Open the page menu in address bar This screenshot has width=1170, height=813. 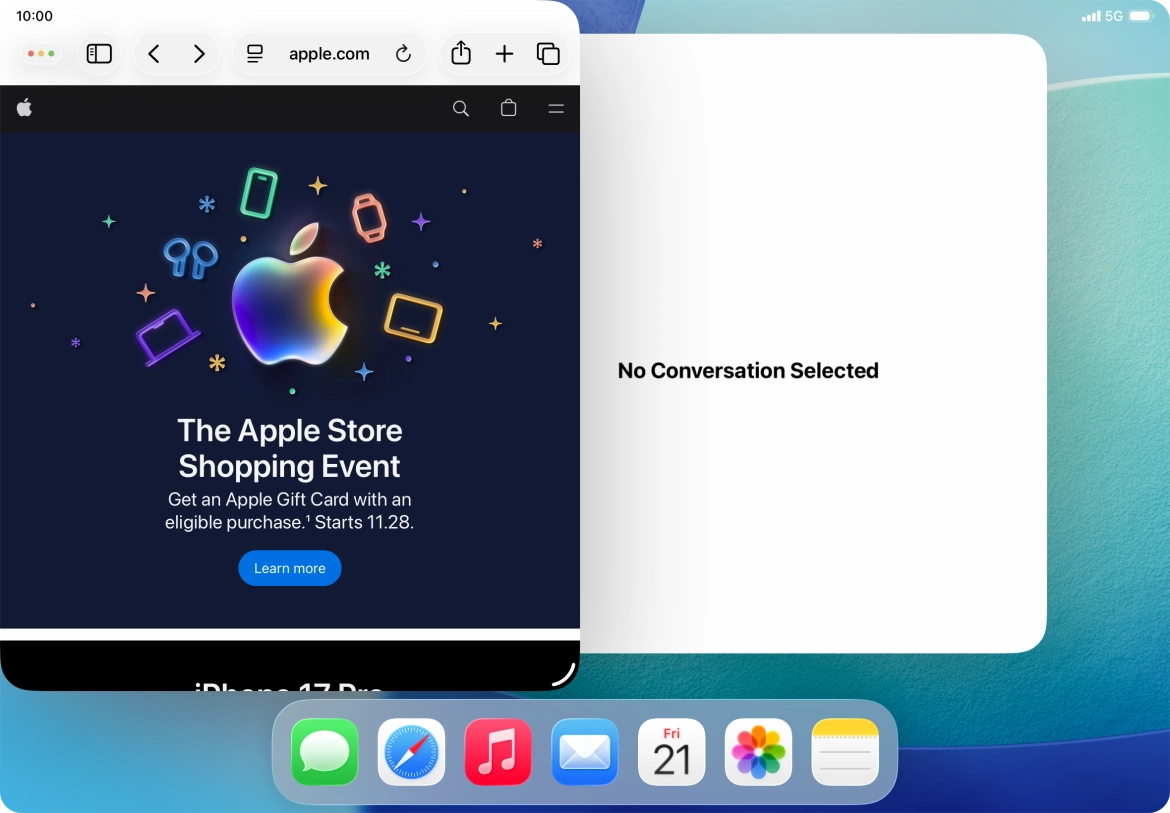[x=255, y=54]
